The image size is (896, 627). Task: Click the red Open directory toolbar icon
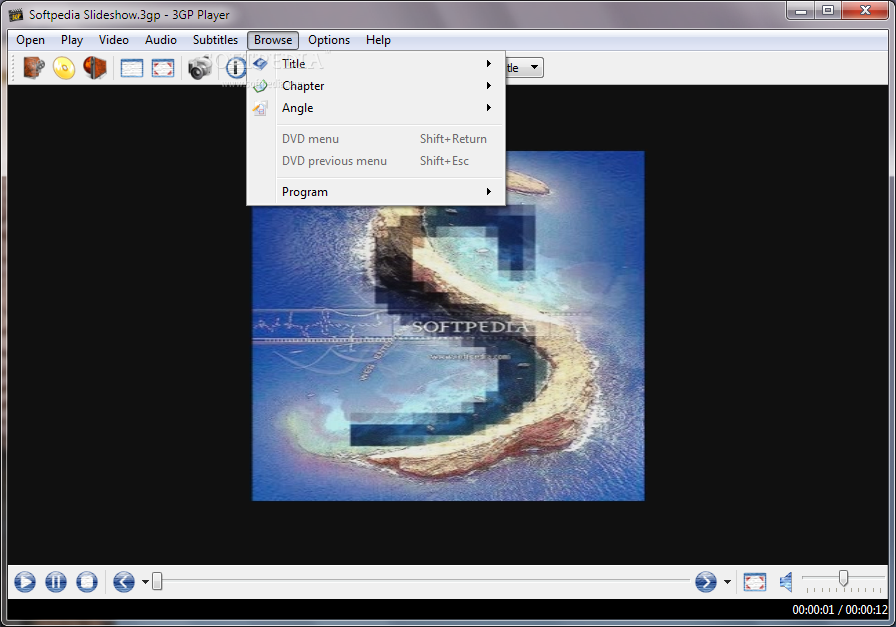coord(95,67)
